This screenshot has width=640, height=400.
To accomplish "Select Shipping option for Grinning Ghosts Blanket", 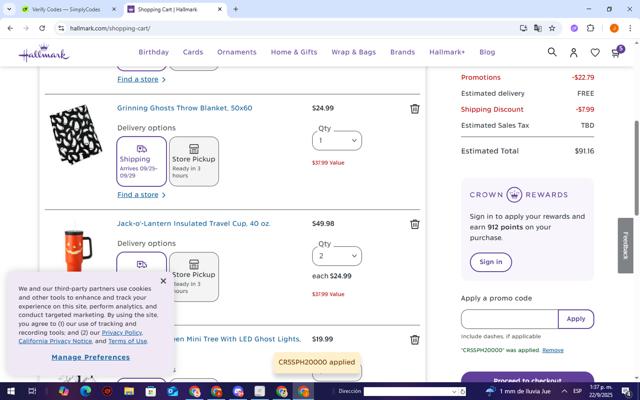I will 141,161.
